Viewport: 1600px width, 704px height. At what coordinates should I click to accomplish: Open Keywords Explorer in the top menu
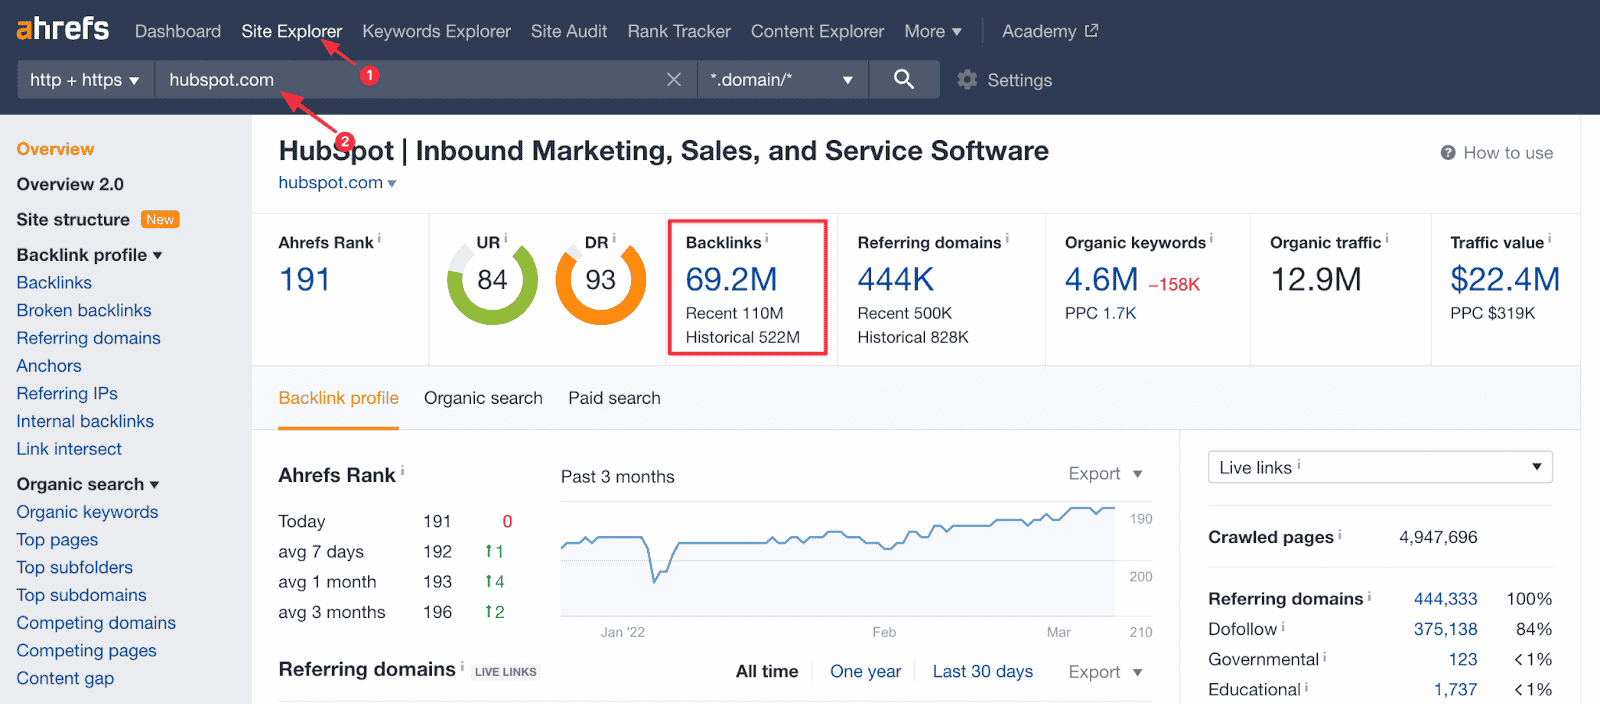(x=436, y=31)
